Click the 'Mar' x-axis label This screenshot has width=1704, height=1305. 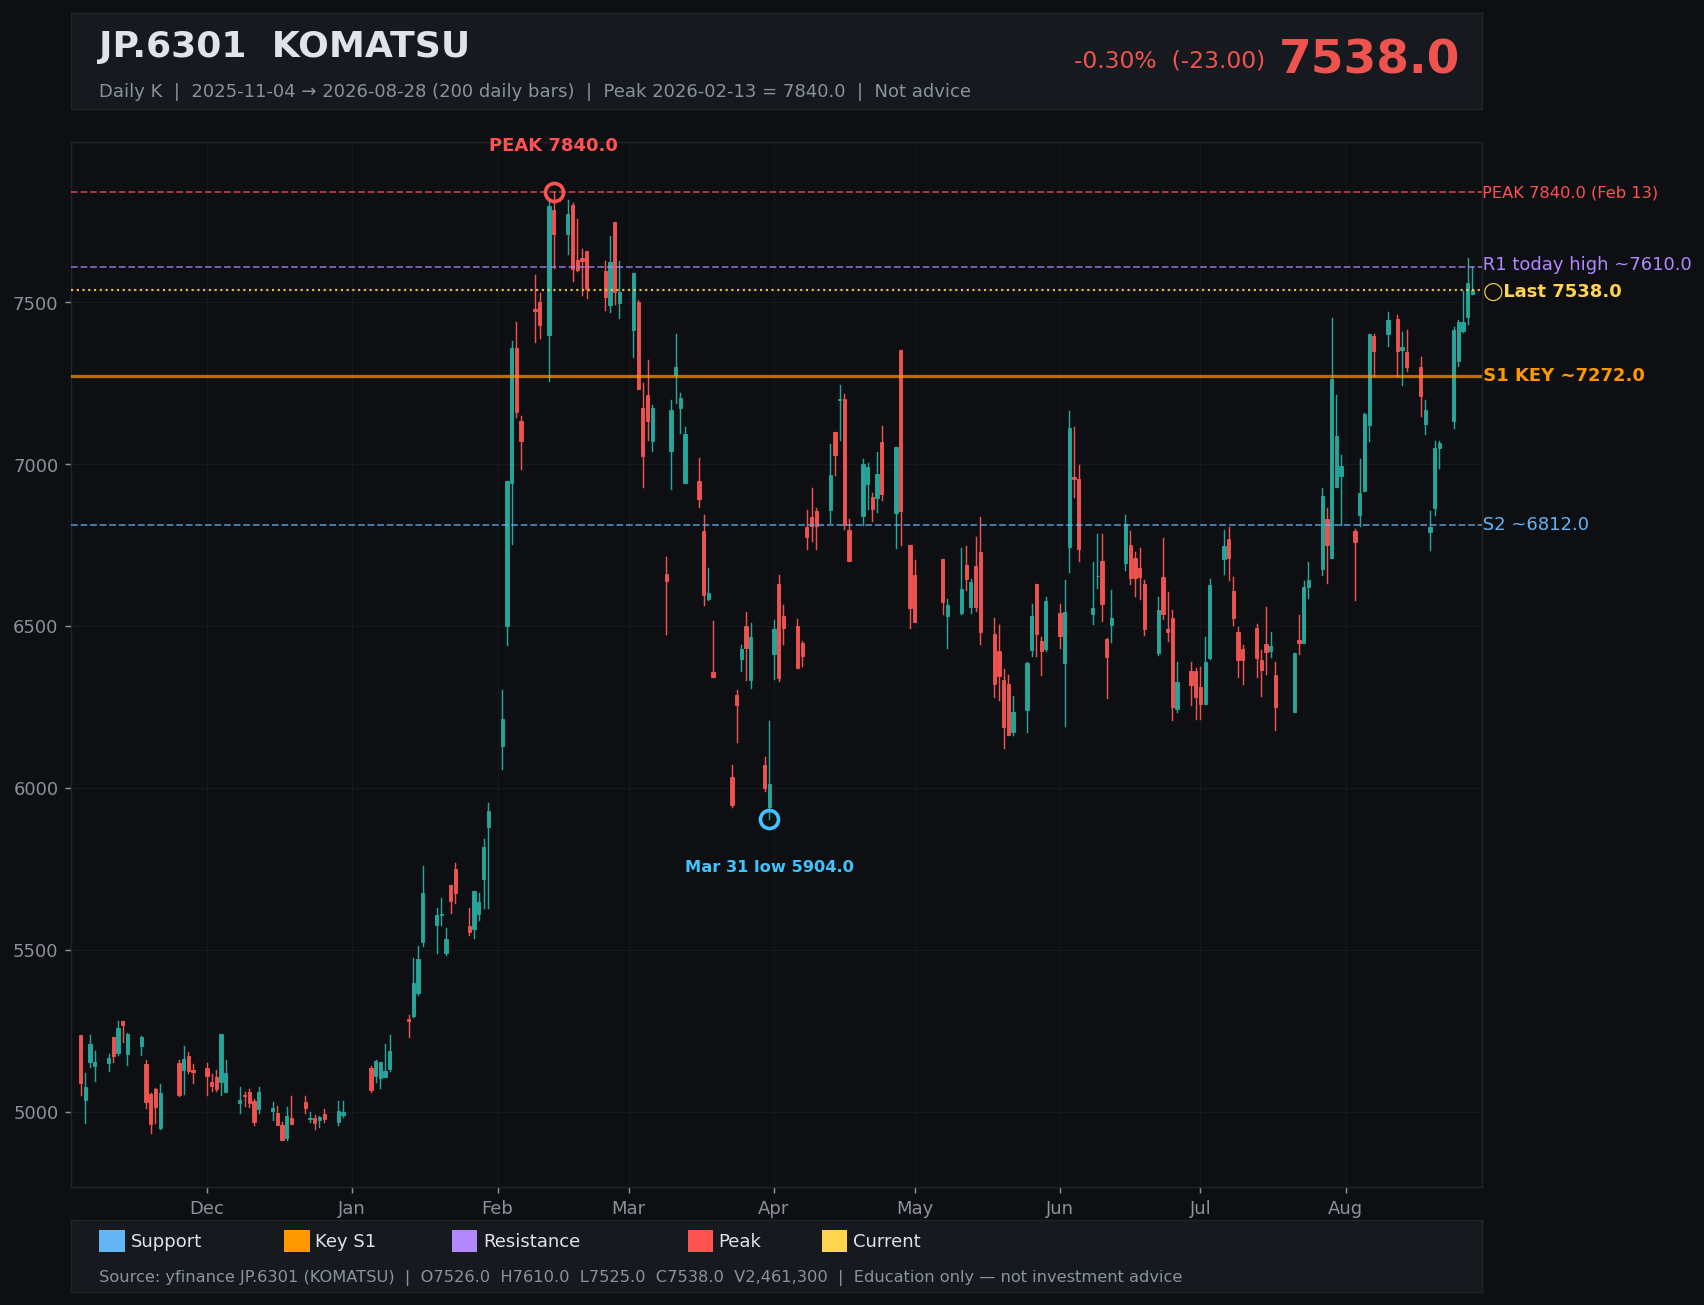click(628, 1208)
